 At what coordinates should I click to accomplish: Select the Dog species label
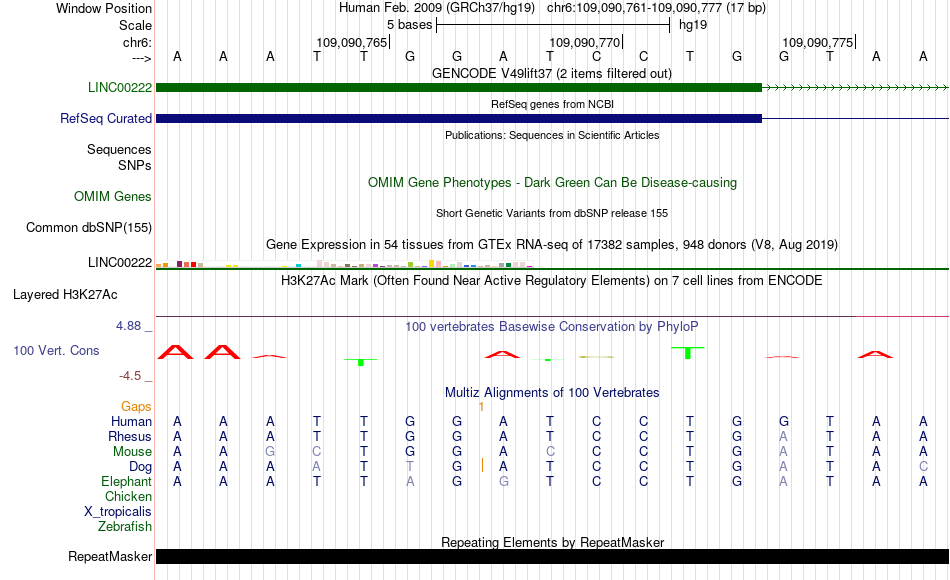140,467
